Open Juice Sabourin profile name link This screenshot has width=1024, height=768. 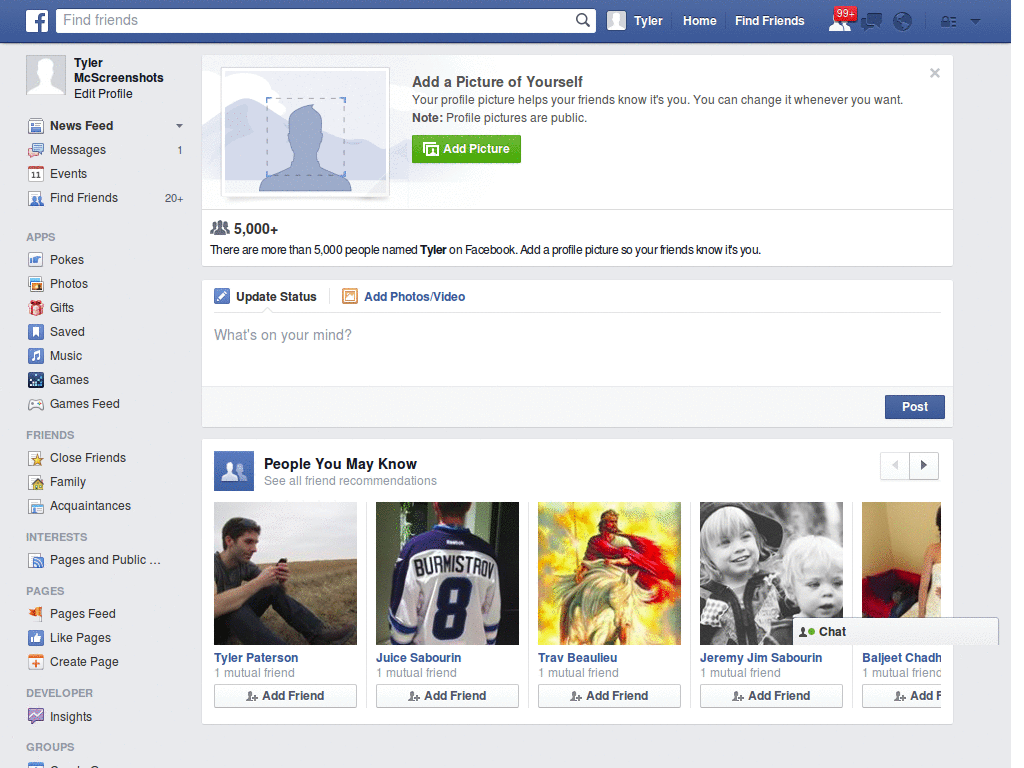point(419,658)
